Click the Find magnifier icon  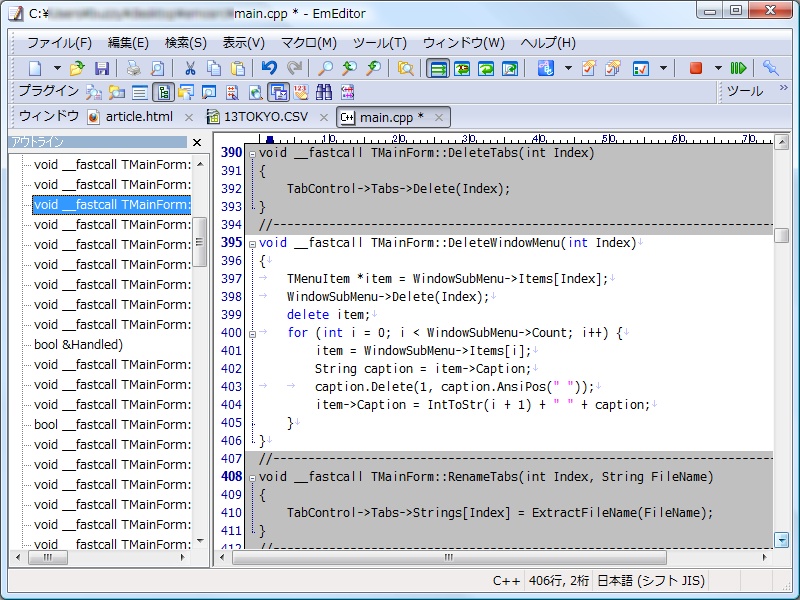click(x=325, y=68)
